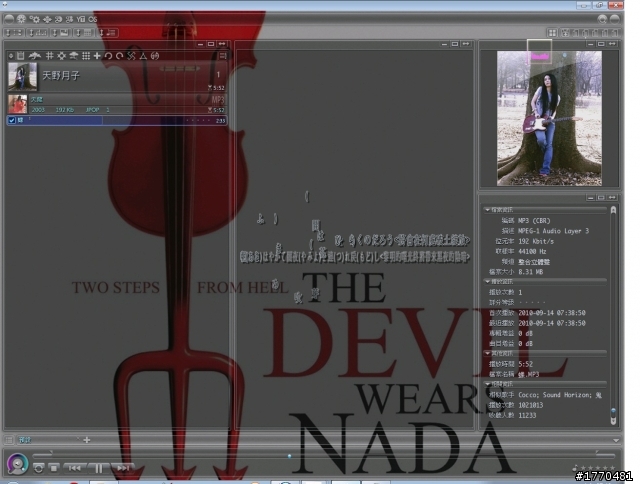
Task: Click the horizontal arrows button of playlist panel
Action: (x=222, y=44)
